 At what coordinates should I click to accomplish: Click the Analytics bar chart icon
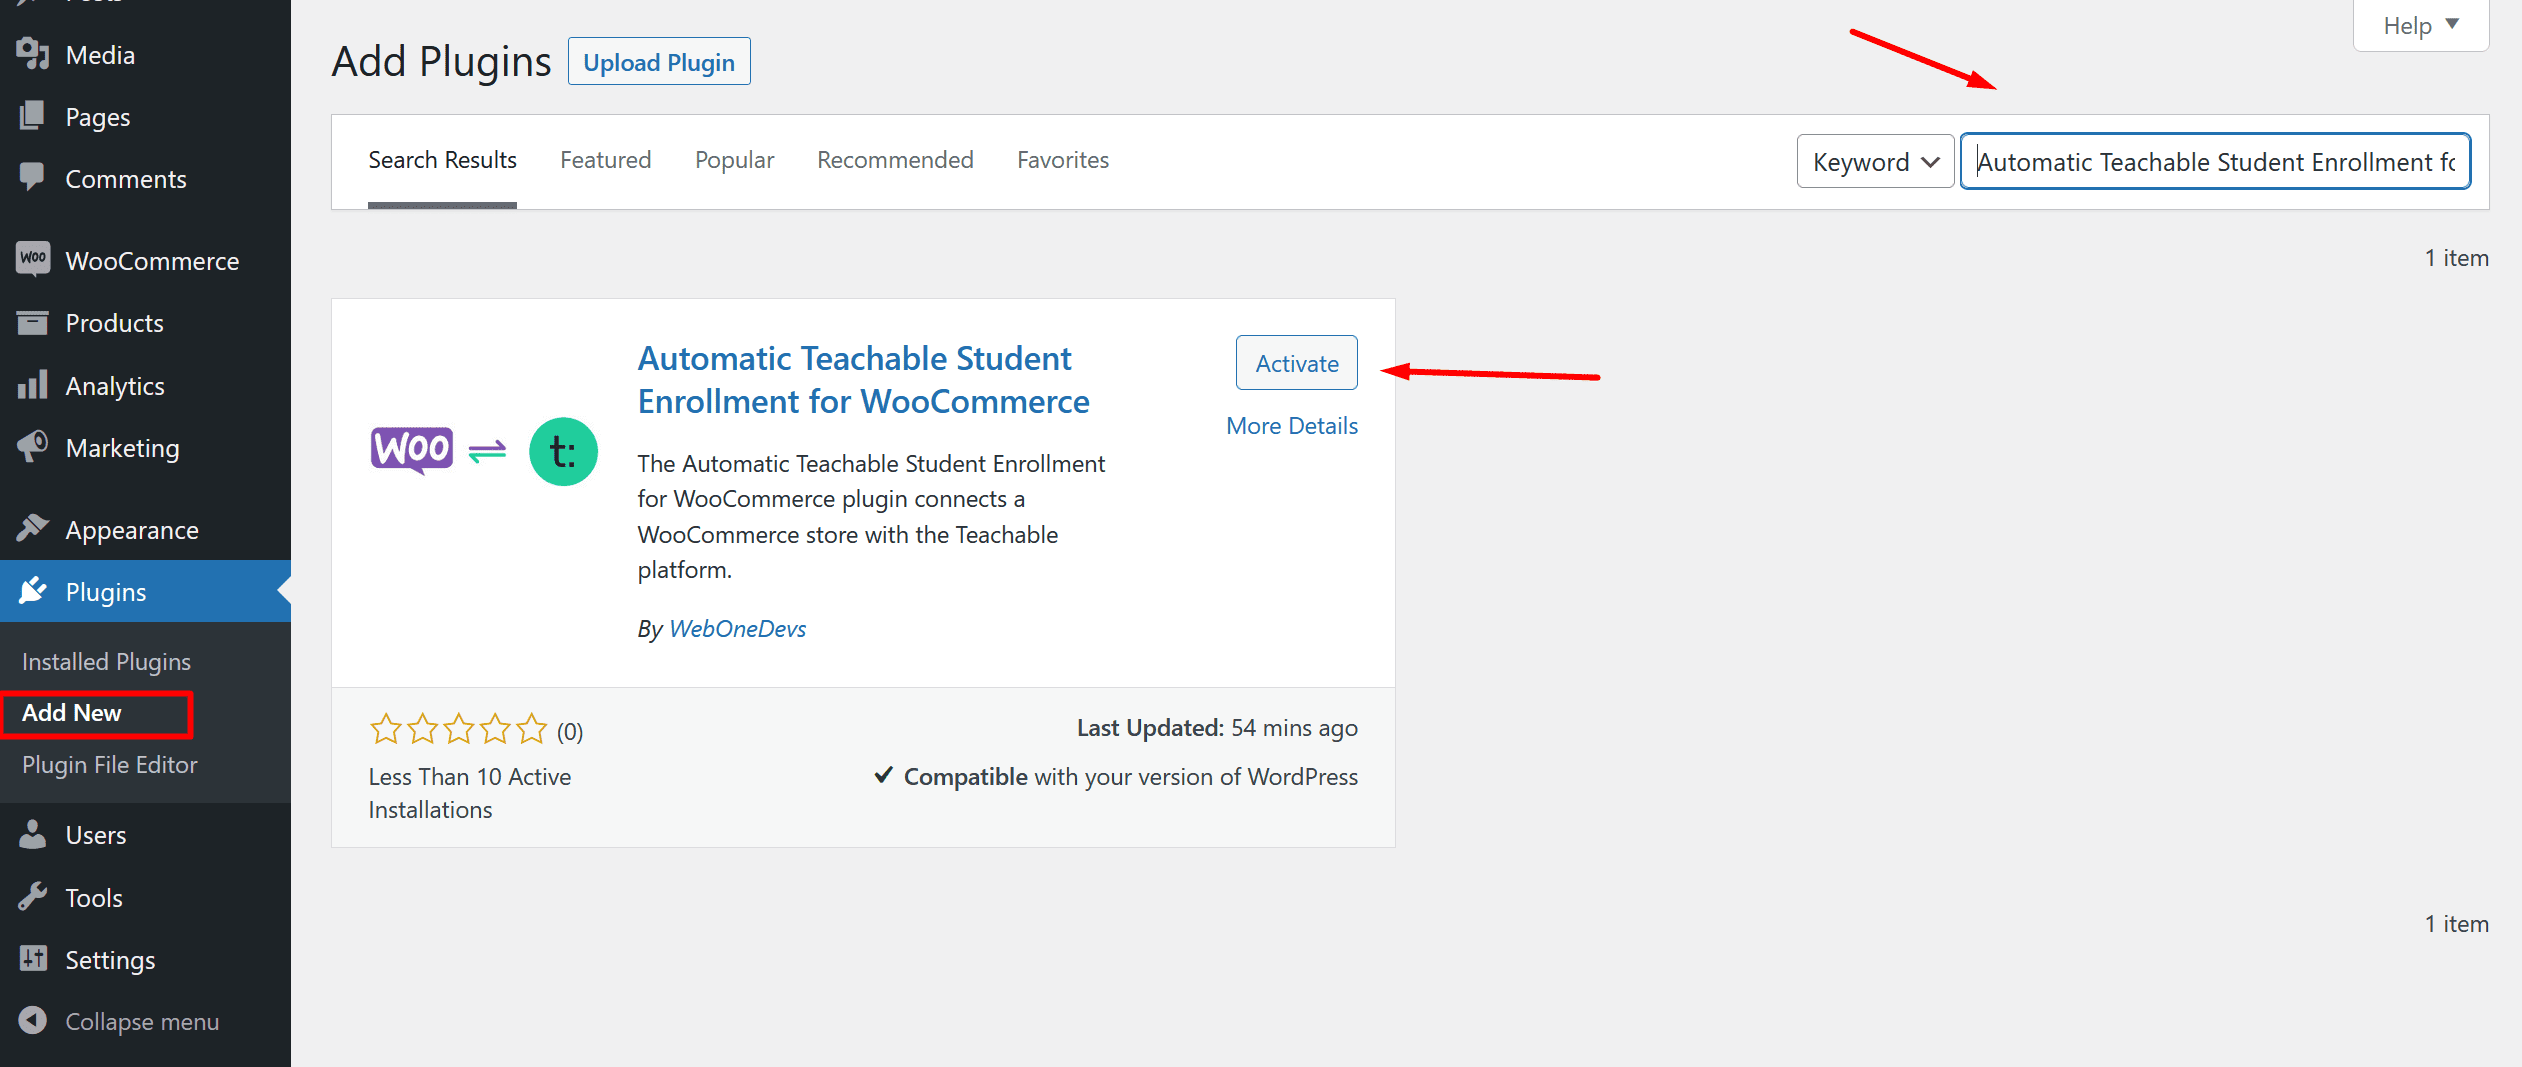tap(33, 385)
